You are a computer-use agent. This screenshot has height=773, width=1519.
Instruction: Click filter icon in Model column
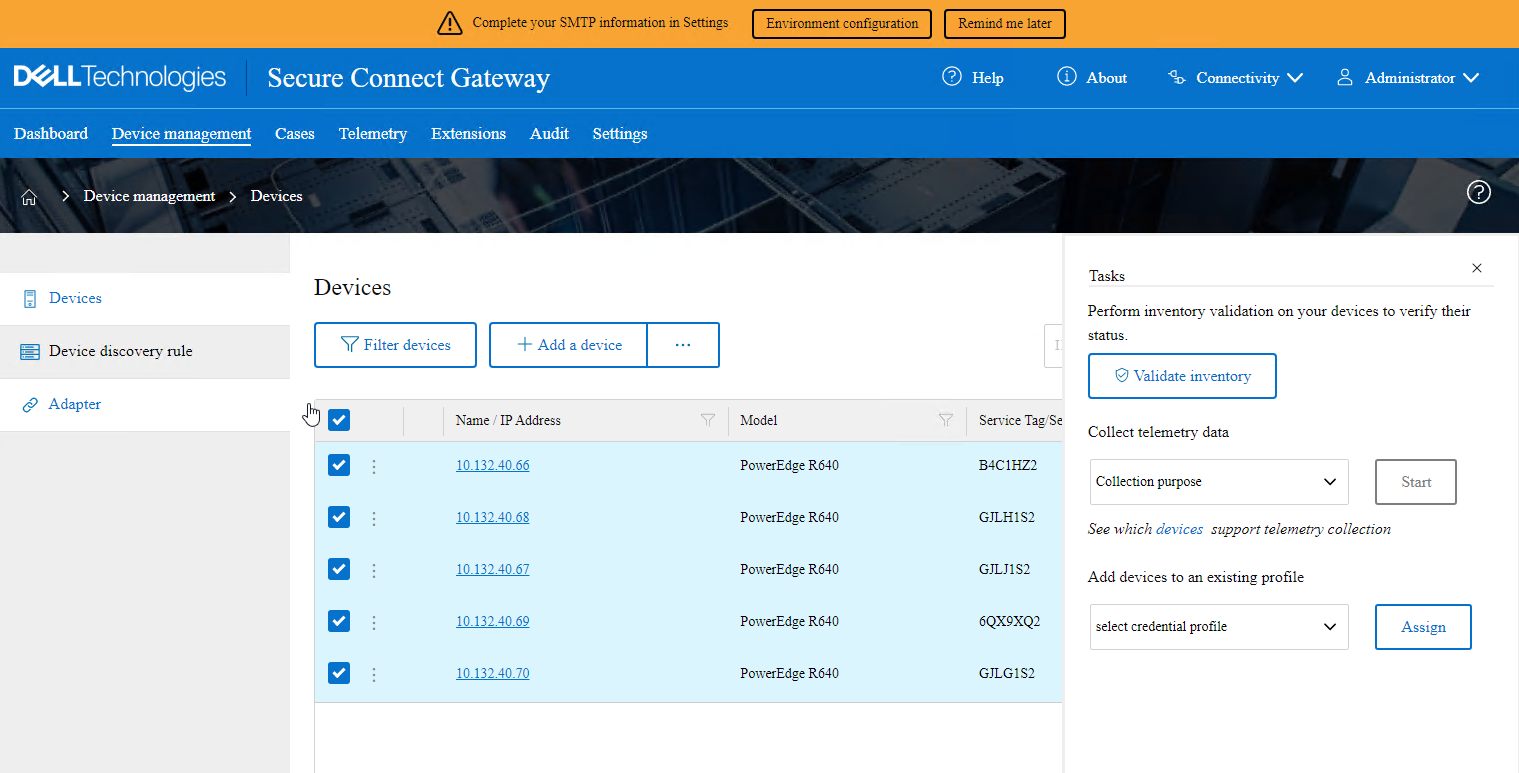(x=946, y=420)
